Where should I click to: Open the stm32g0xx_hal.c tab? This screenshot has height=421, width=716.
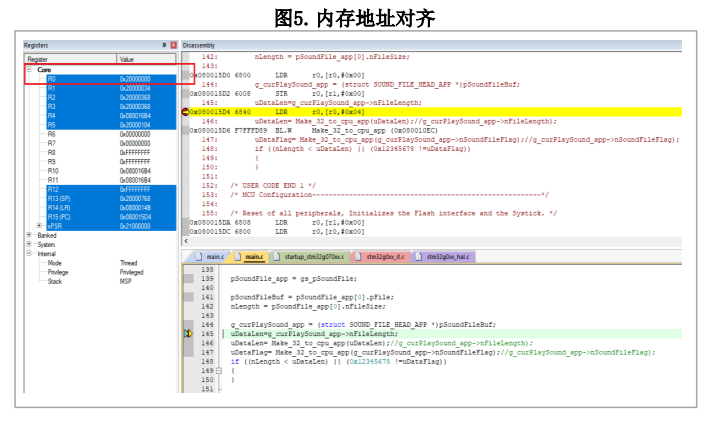click(443, 257)
